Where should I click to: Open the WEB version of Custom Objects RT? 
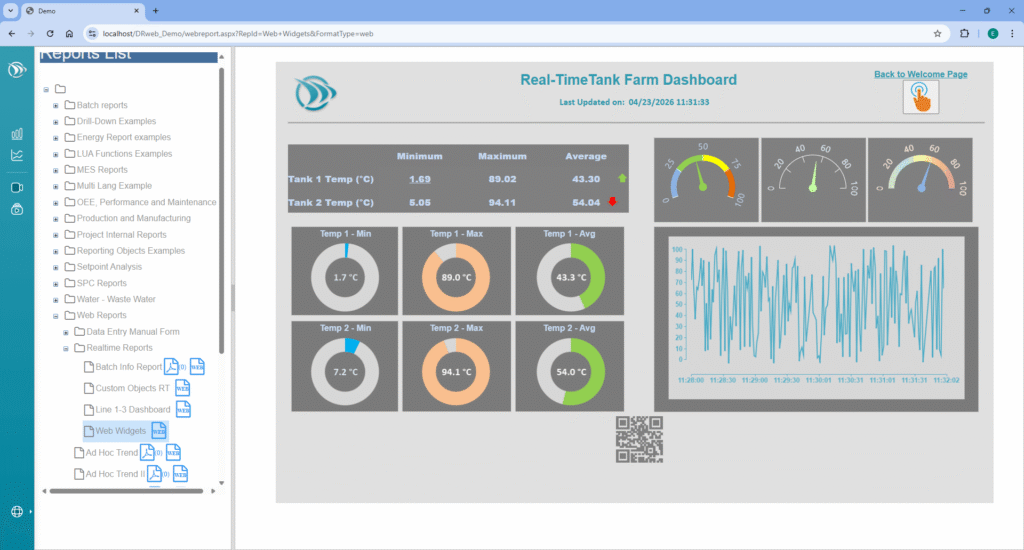coord(182,388)
